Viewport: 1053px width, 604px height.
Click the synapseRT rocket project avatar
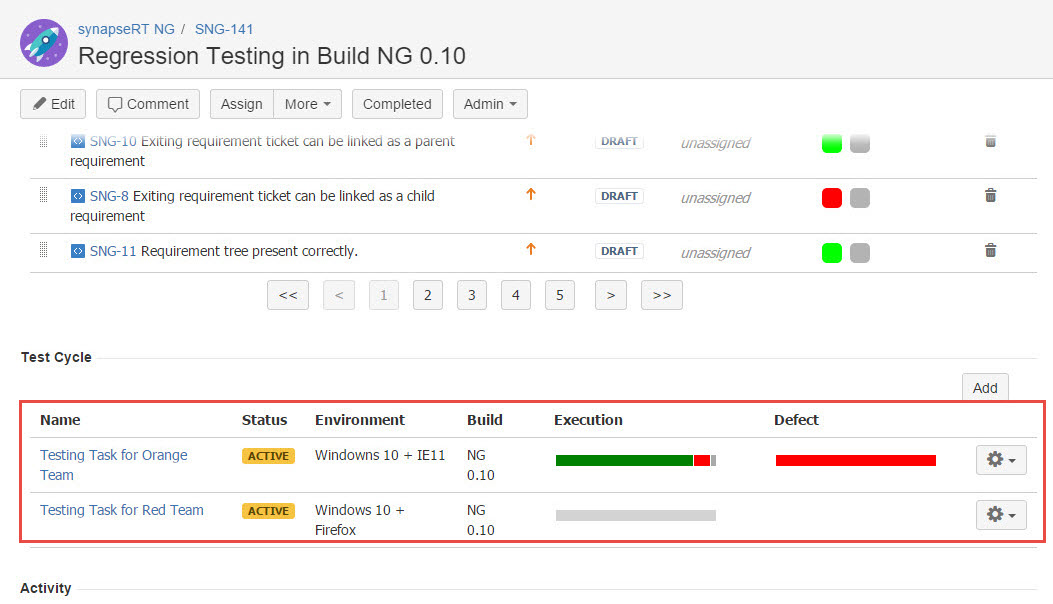tap(44, 43)
